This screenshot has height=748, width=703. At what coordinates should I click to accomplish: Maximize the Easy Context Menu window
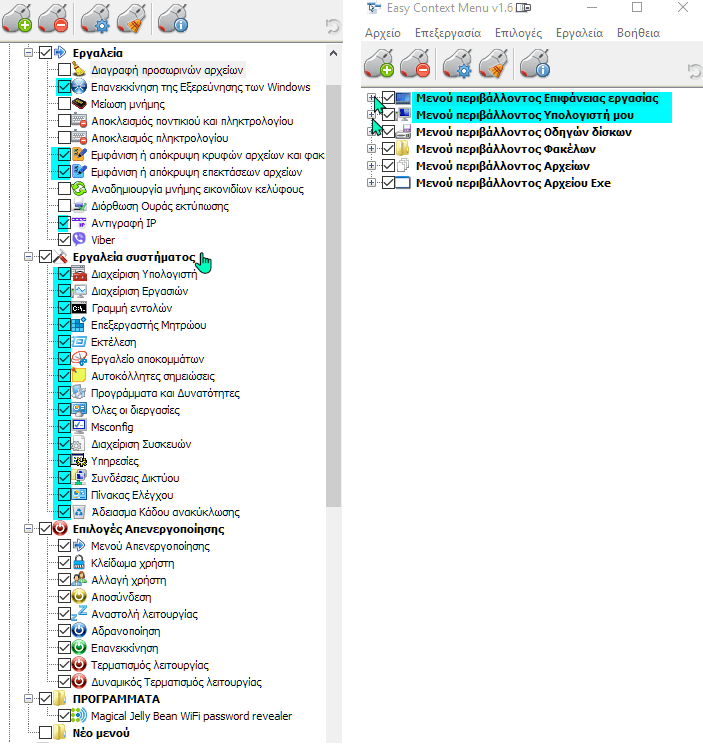pyautogui.click(x=637, y=7)
